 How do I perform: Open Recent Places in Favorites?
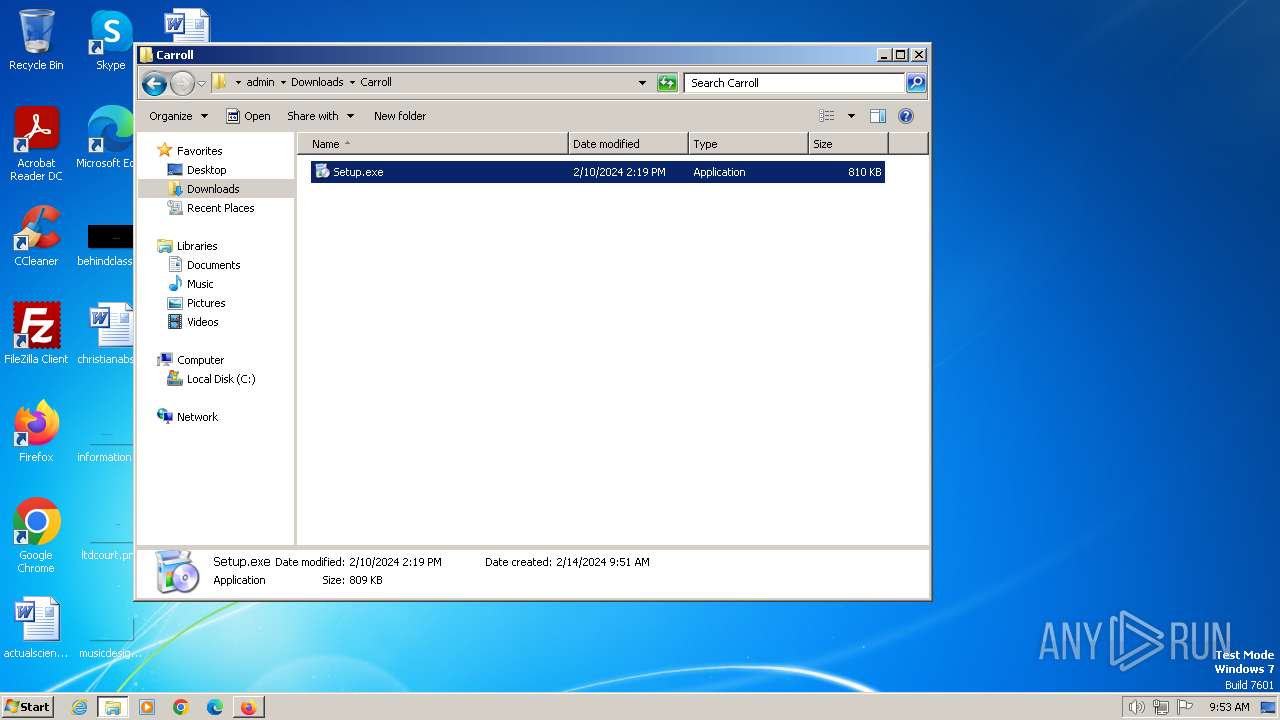pyautogui.click(x=220, y=208)
